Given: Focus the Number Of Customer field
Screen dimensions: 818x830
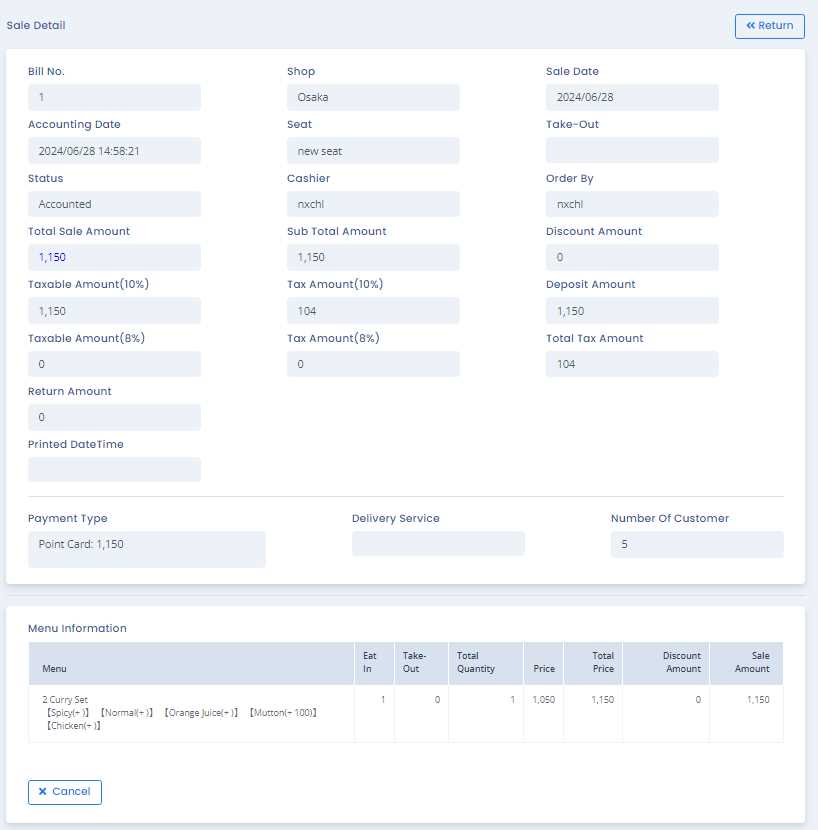Looking at the screenshot, I should (x=697, y=544).
